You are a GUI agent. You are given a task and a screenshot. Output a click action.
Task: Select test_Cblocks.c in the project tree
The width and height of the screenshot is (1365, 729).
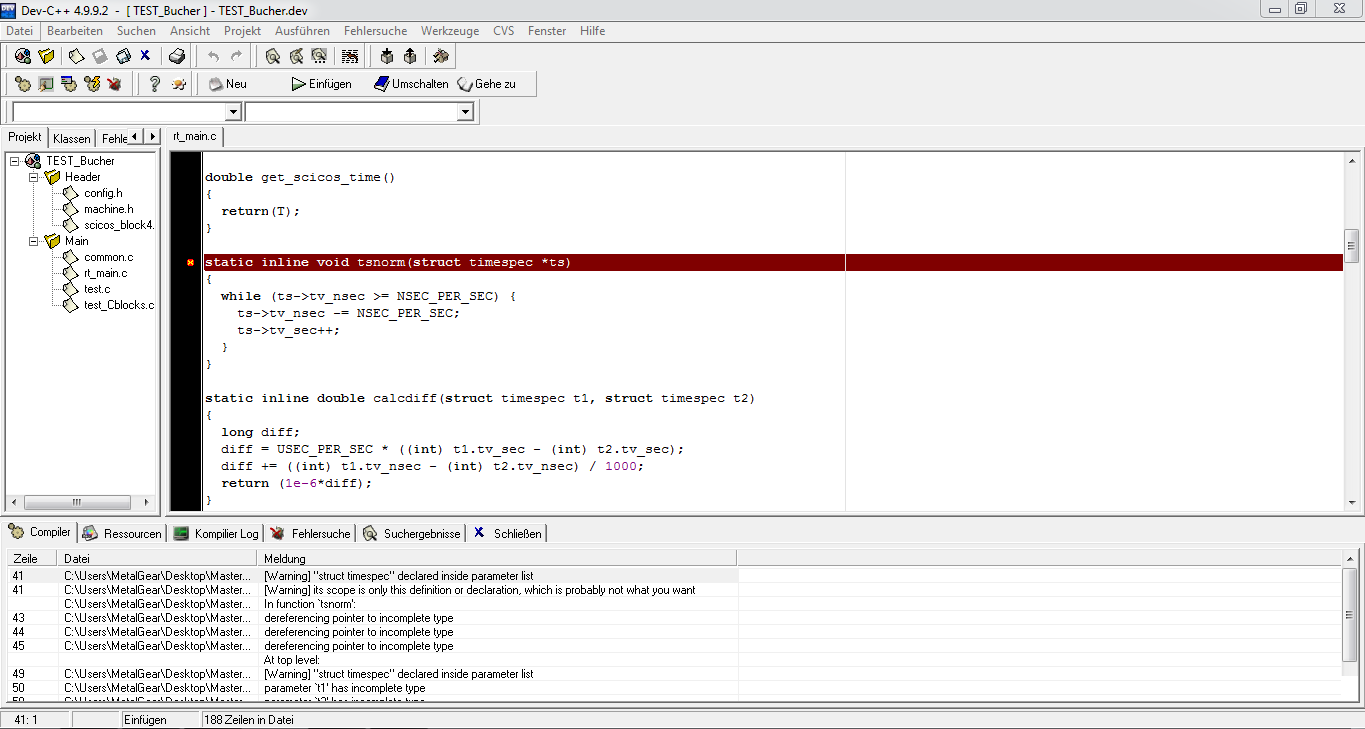(x=118, y=305)
